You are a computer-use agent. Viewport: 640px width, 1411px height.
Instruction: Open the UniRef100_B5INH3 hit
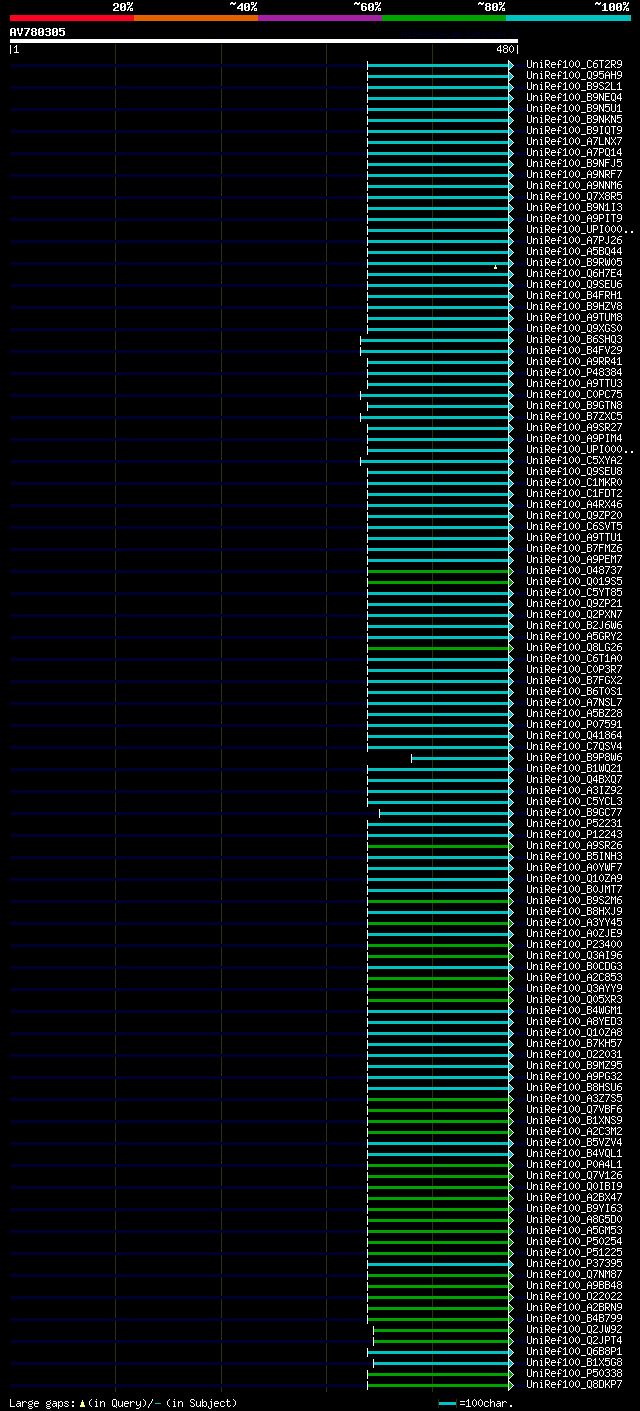point(574,856)
